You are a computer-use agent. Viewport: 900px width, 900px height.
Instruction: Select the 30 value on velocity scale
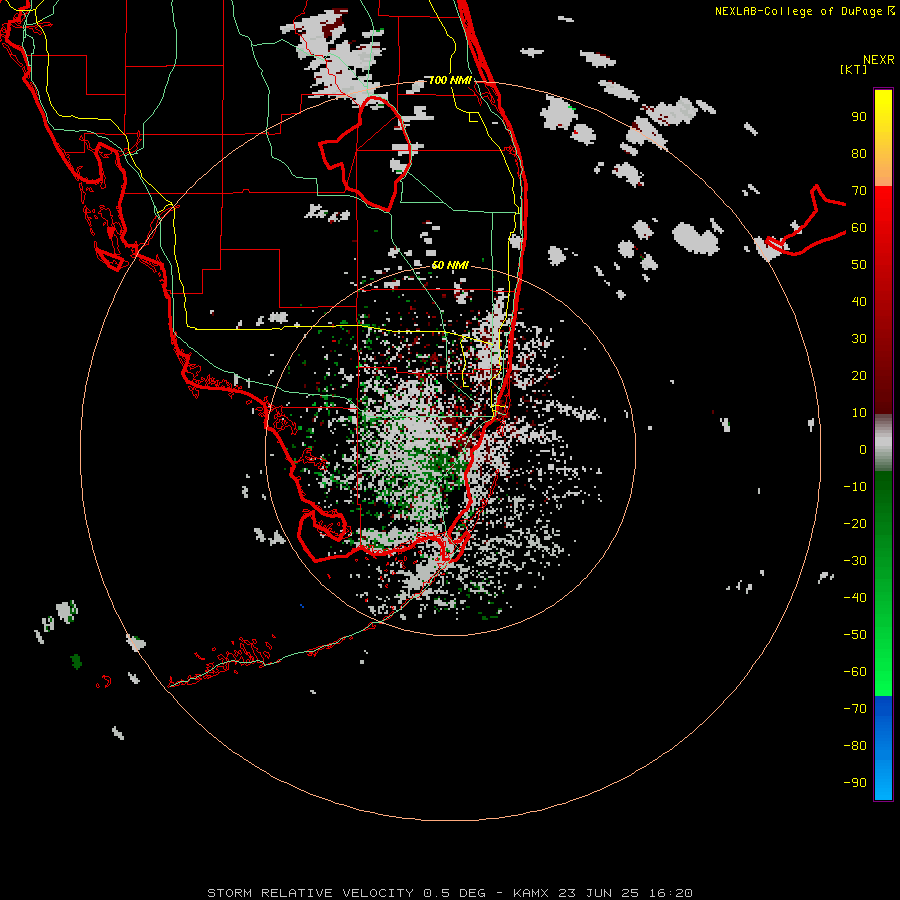coord(859,339)
